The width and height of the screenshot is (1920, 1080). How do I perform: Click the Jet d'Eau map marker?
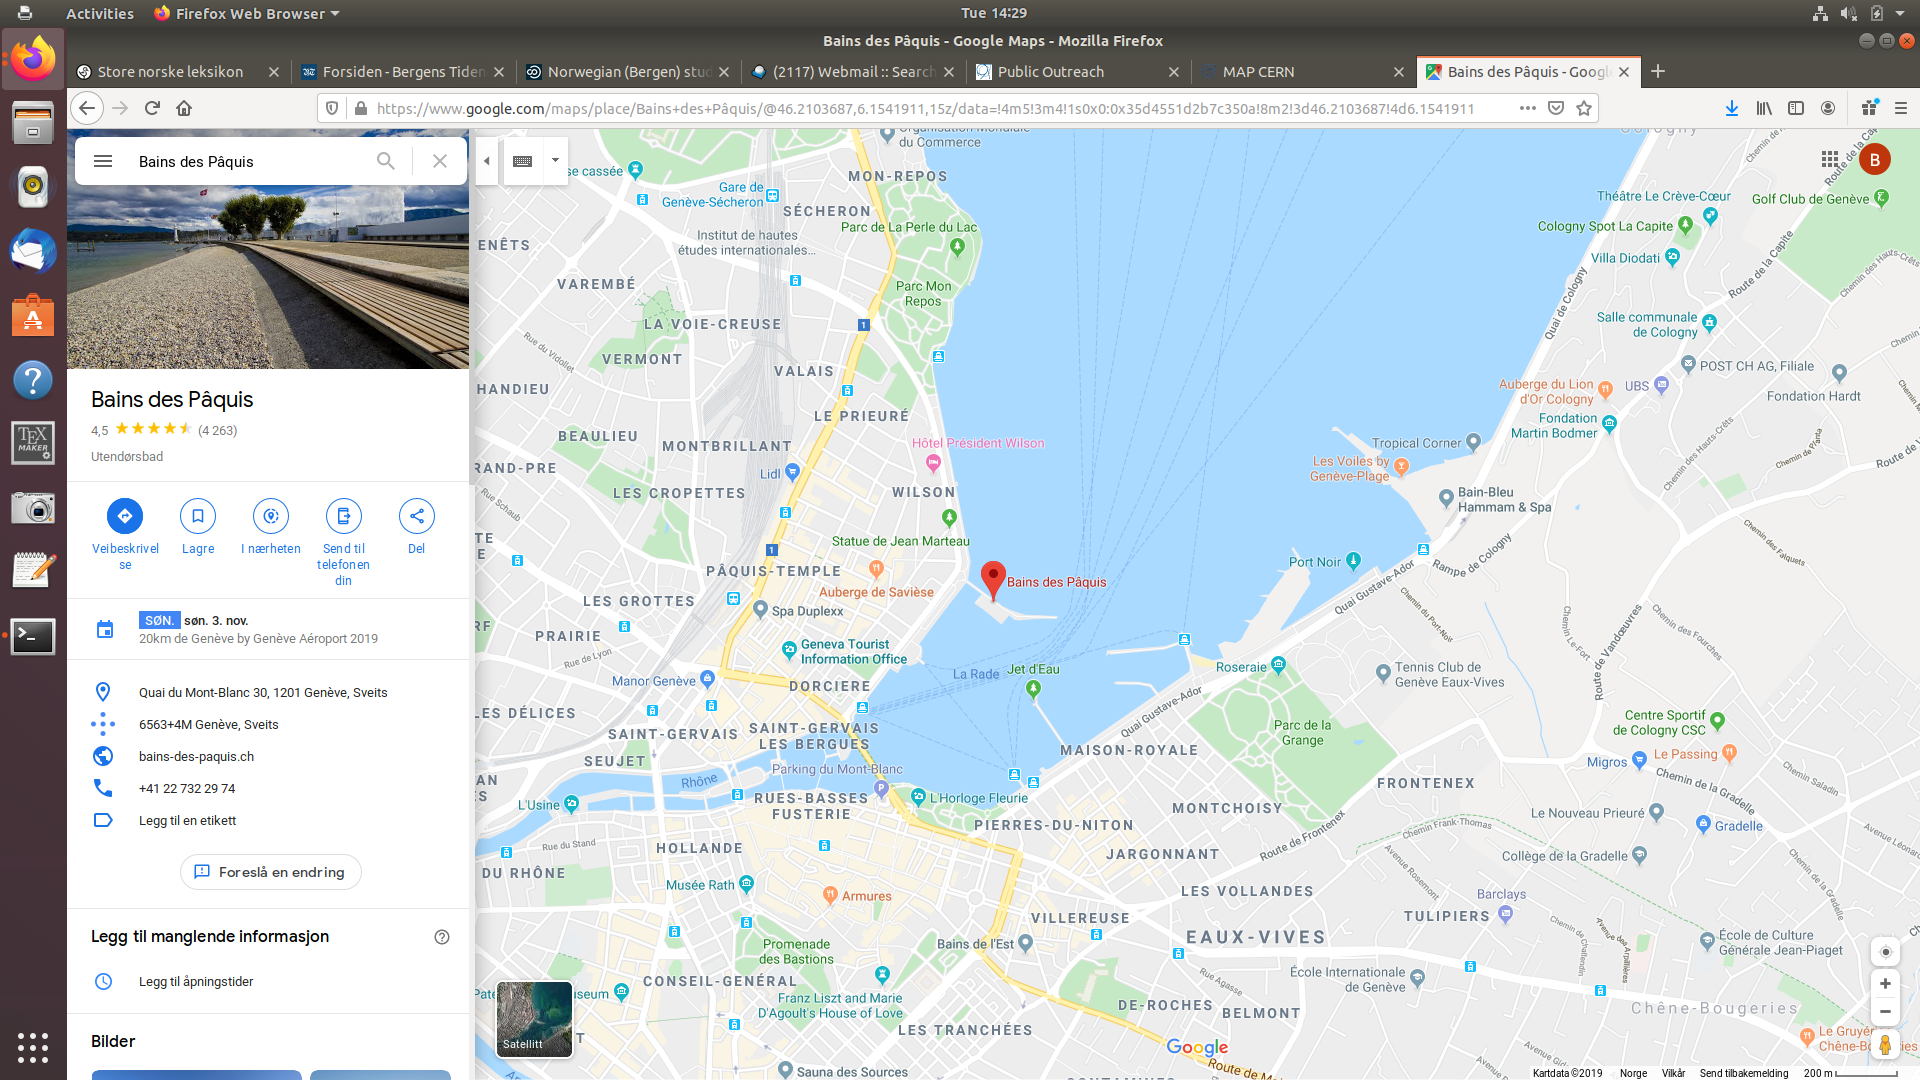click(1033, 688)
